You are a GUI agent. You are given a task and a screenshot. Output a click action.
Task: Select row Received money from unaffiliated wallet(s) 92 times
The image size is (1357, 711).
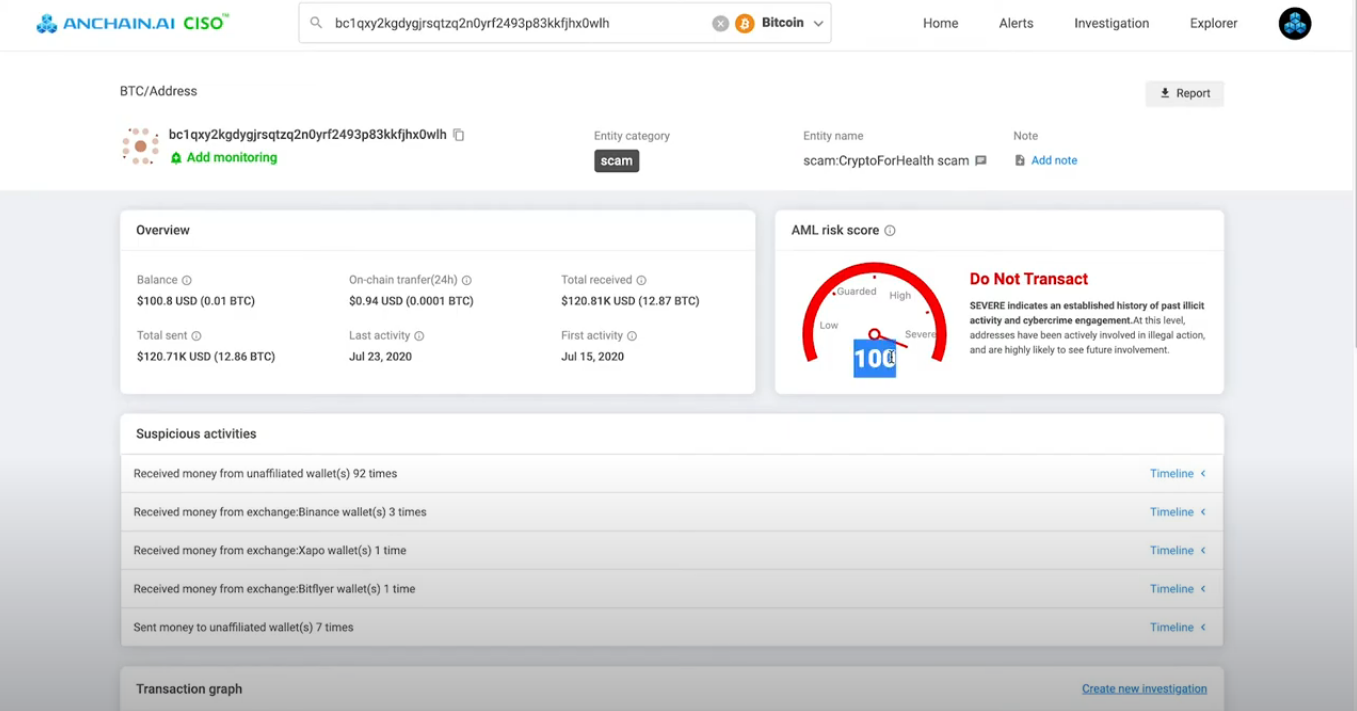coord(671,474)
